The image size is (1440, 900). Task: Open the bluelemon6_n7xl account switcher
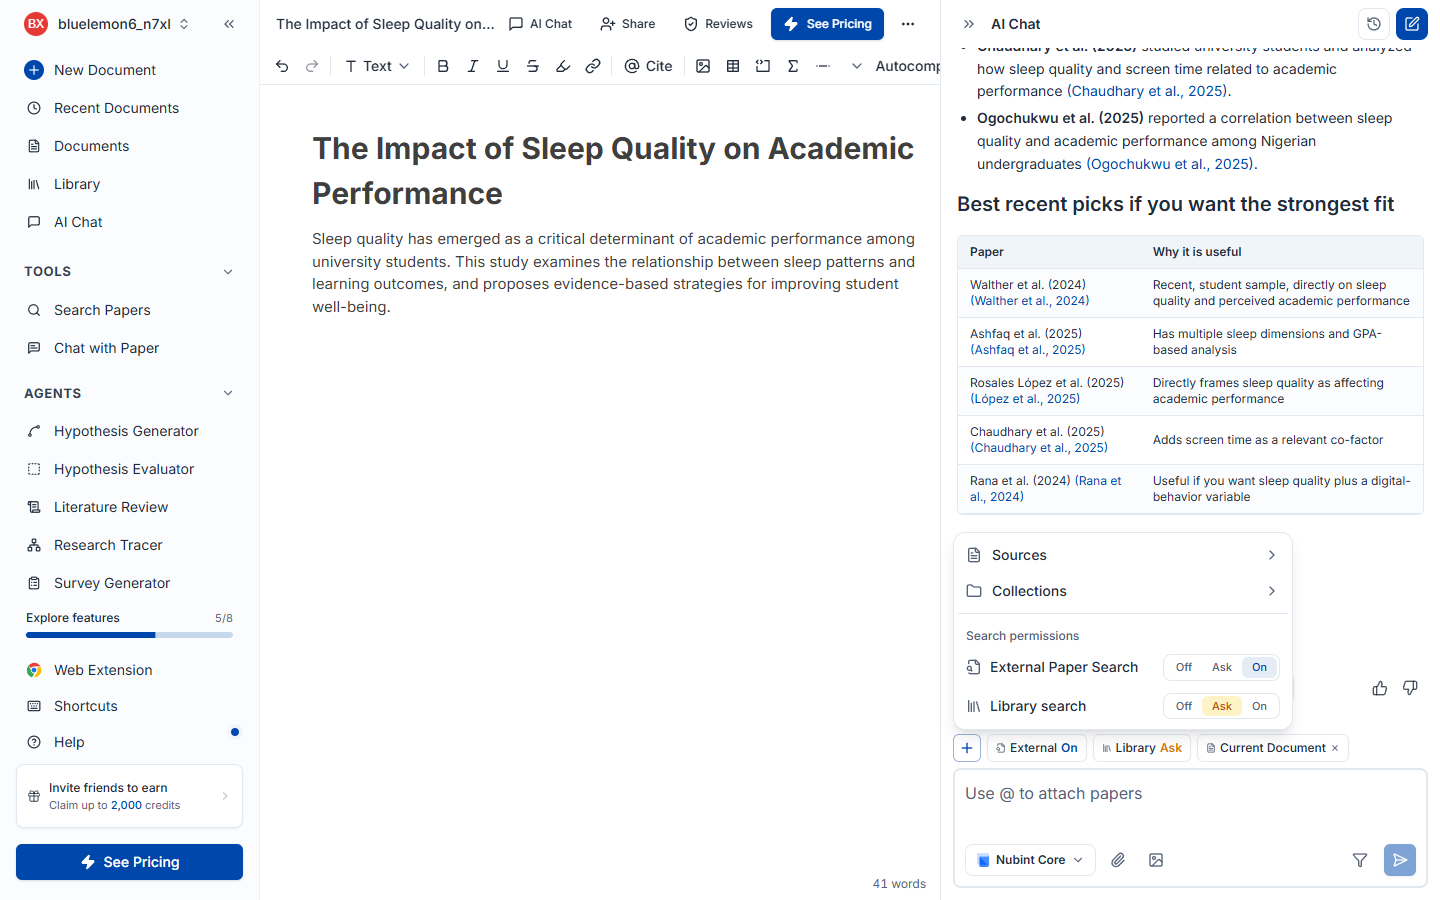click(x=107, y=24)
